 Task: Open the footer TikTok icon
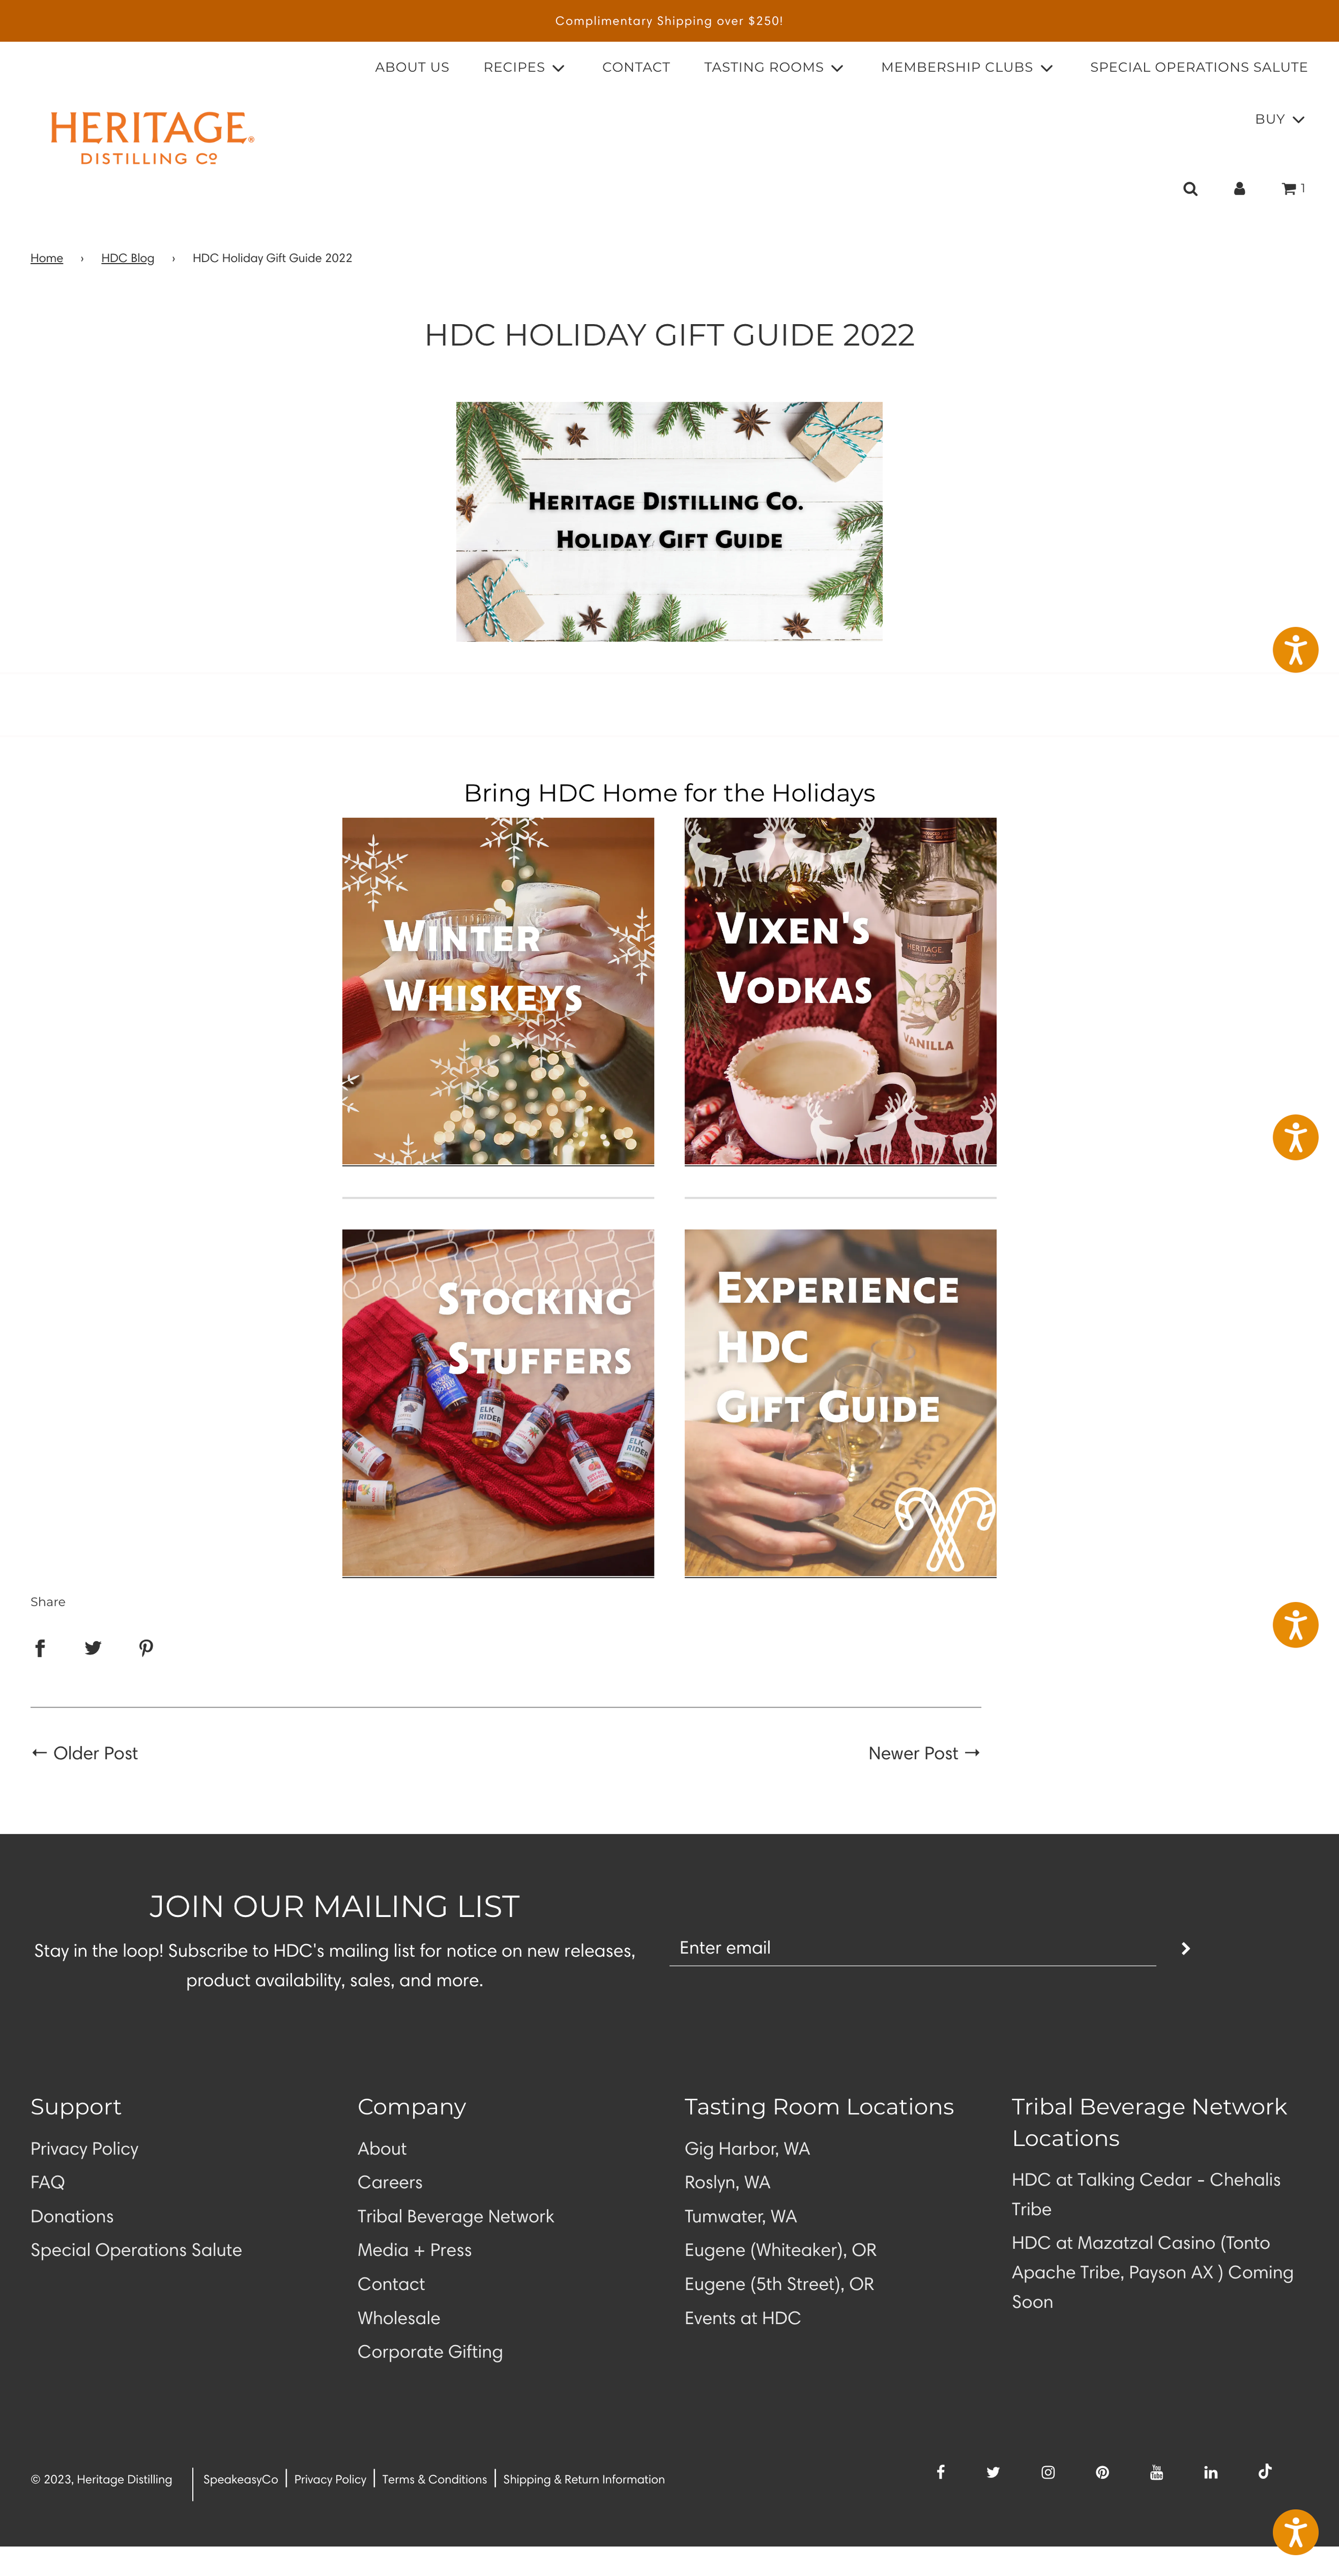1265,2471
